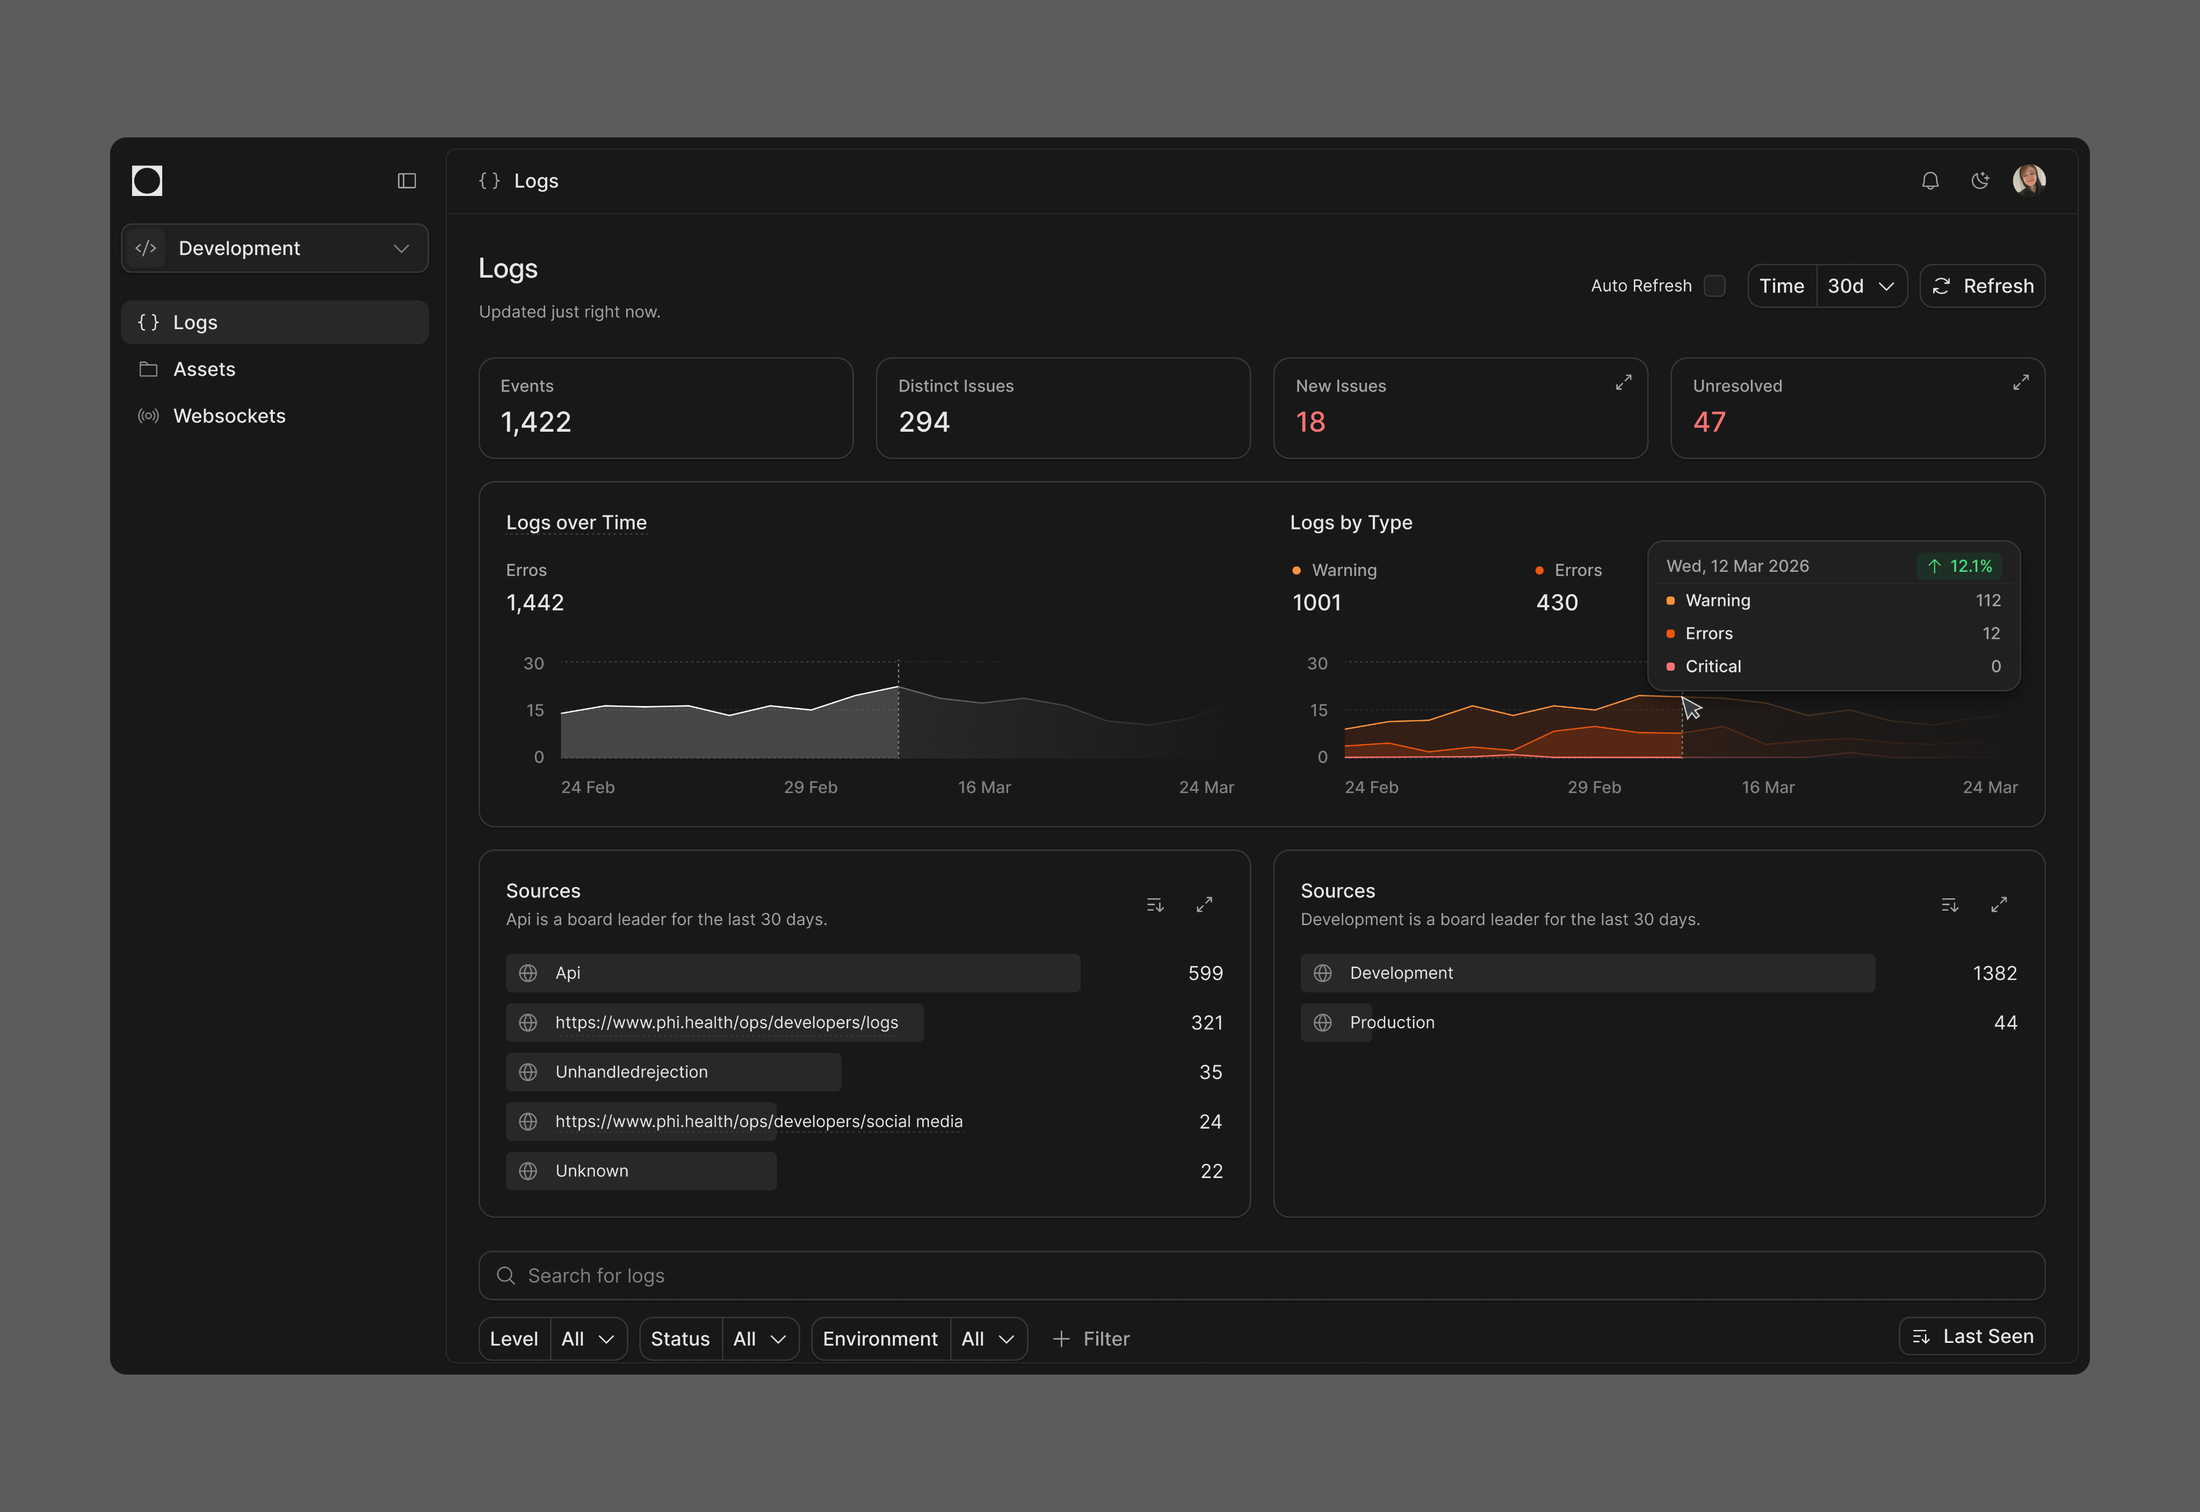Toggle dark mode moon icon
This screenshot has width=2200, height=1512.
tap(1980, 181)
